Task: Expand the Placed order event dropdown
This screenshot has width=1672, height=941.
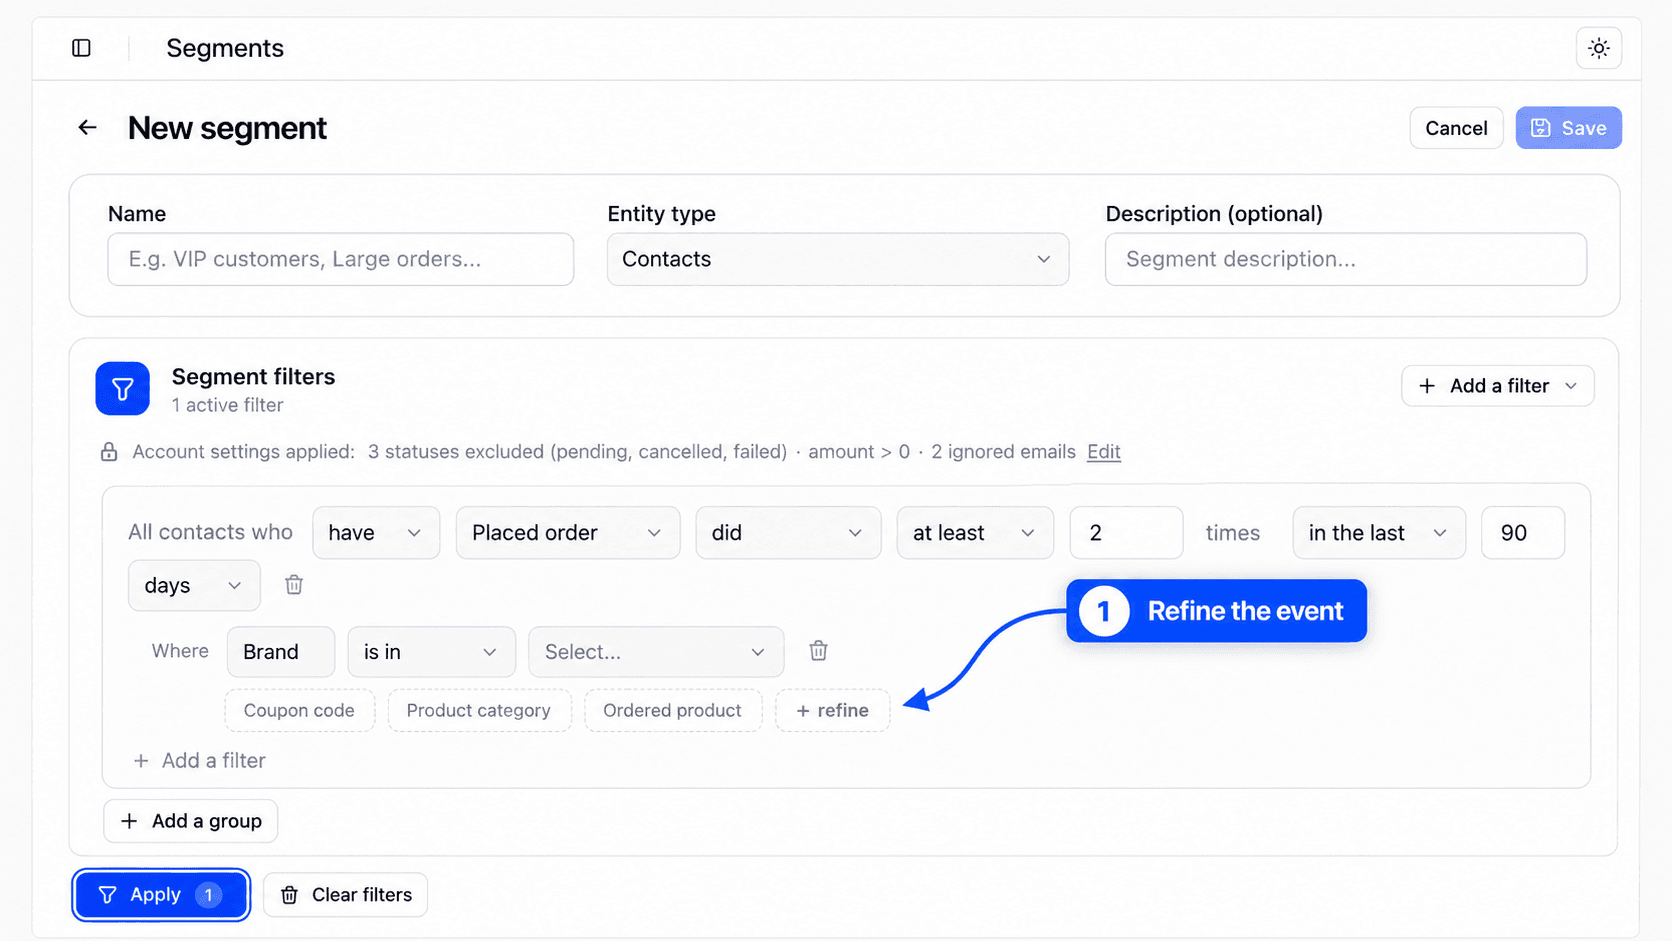Action: (567, 533)
